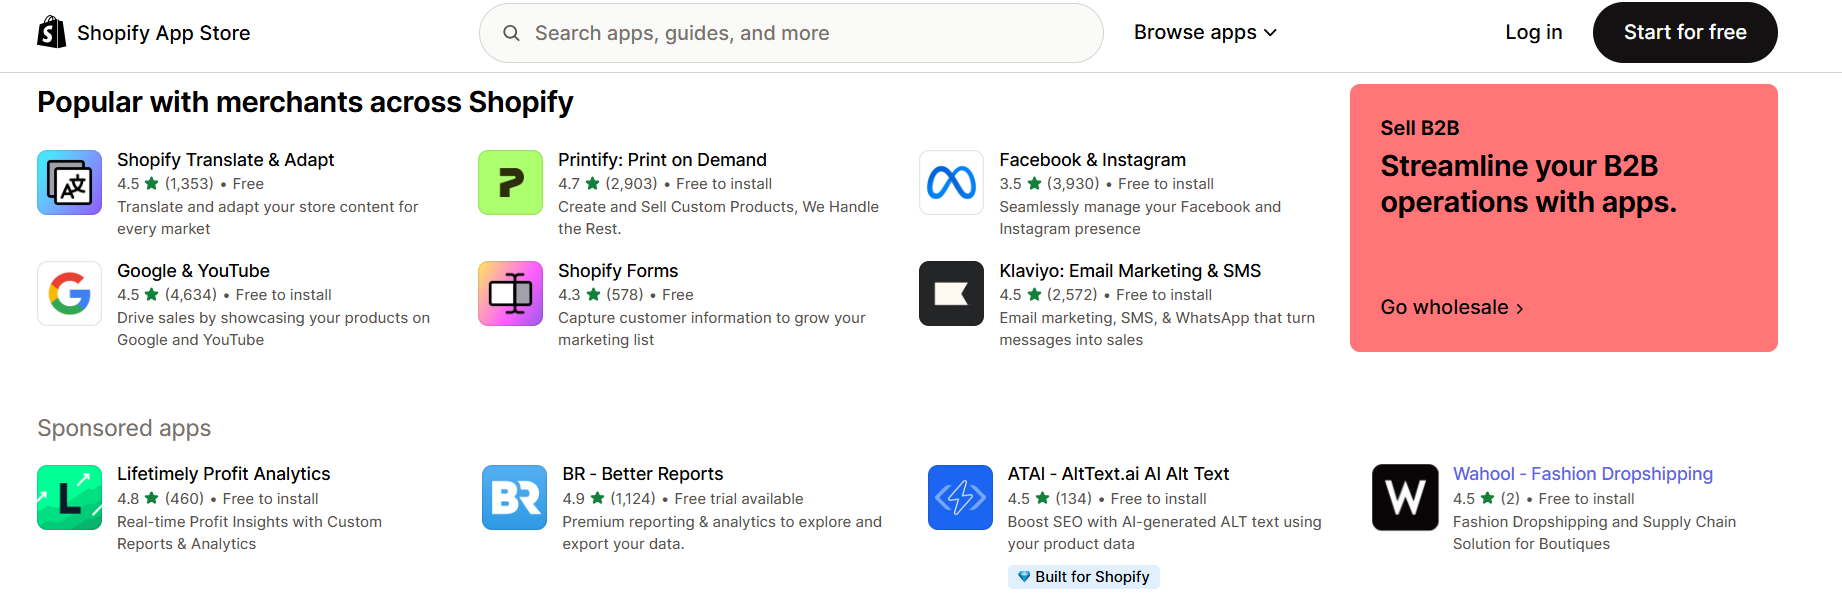
Task: Open the Shopify App Store home link
Action: pos(144,32)
